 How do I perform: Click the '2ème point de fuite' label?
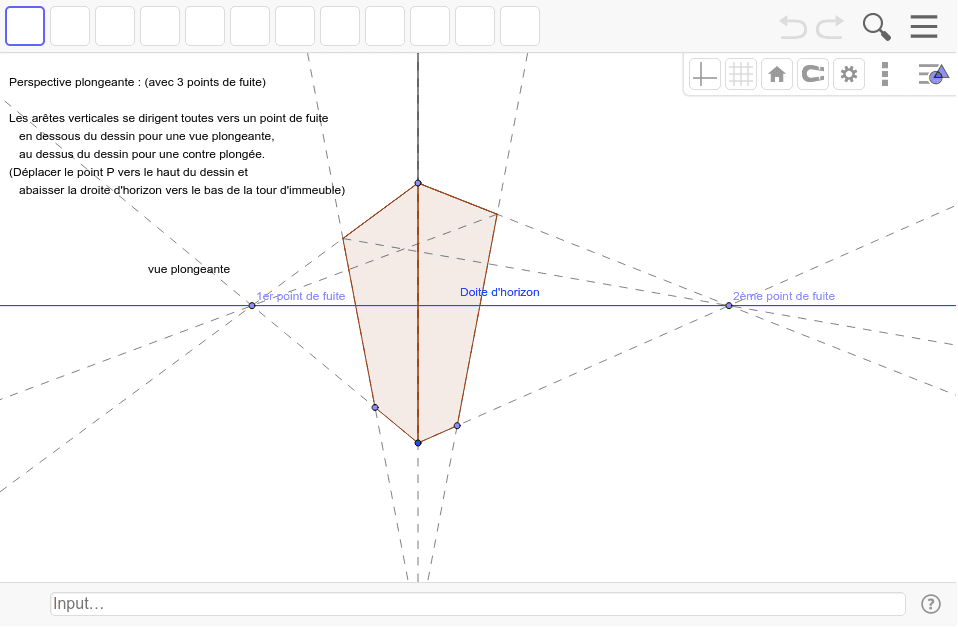[x=783, y=296]
